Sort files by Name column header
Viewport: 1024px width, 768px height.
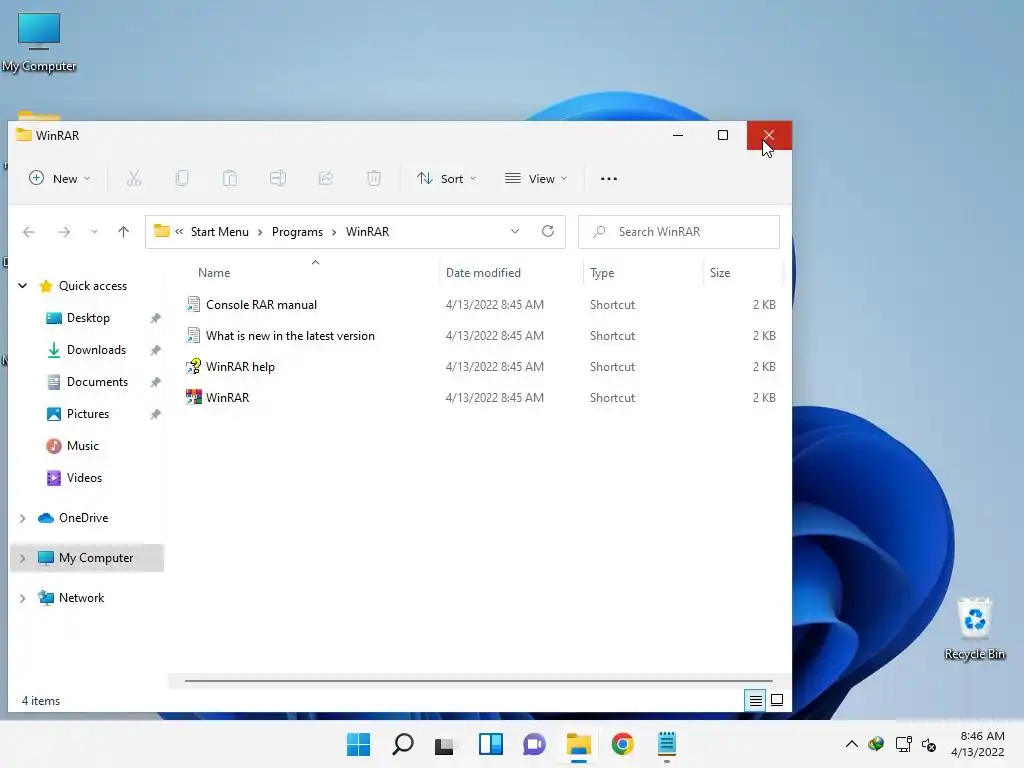[x=214, y=273]
